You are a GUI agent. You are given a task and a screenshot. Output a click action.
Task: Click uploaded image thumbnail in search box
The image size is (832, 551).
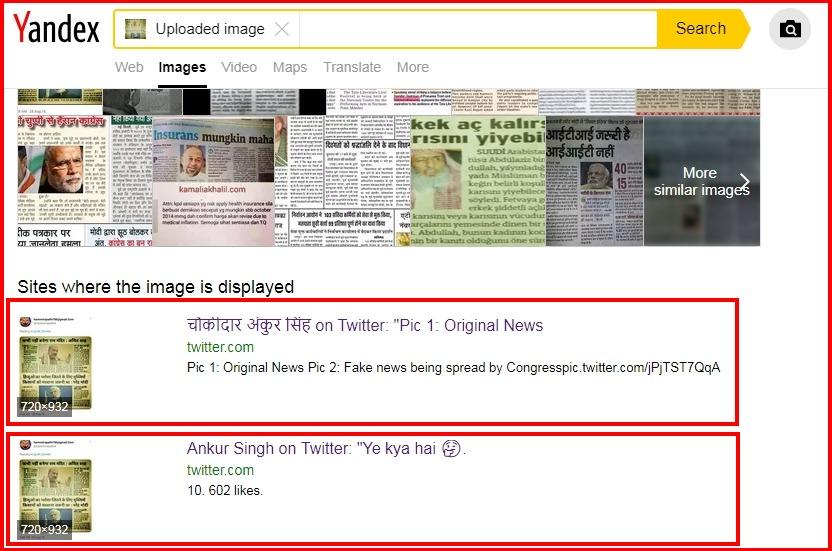(135, 29)
